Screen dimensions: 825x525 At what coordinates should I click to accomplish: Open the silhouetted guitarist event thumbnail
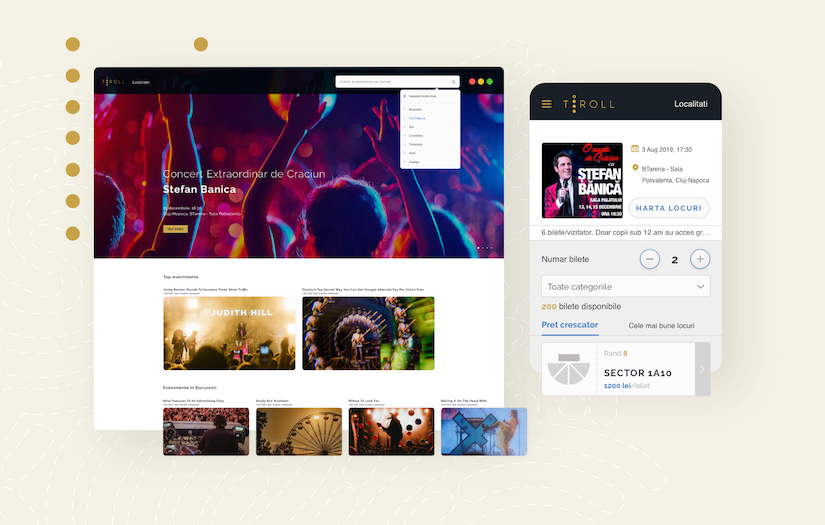391,431
